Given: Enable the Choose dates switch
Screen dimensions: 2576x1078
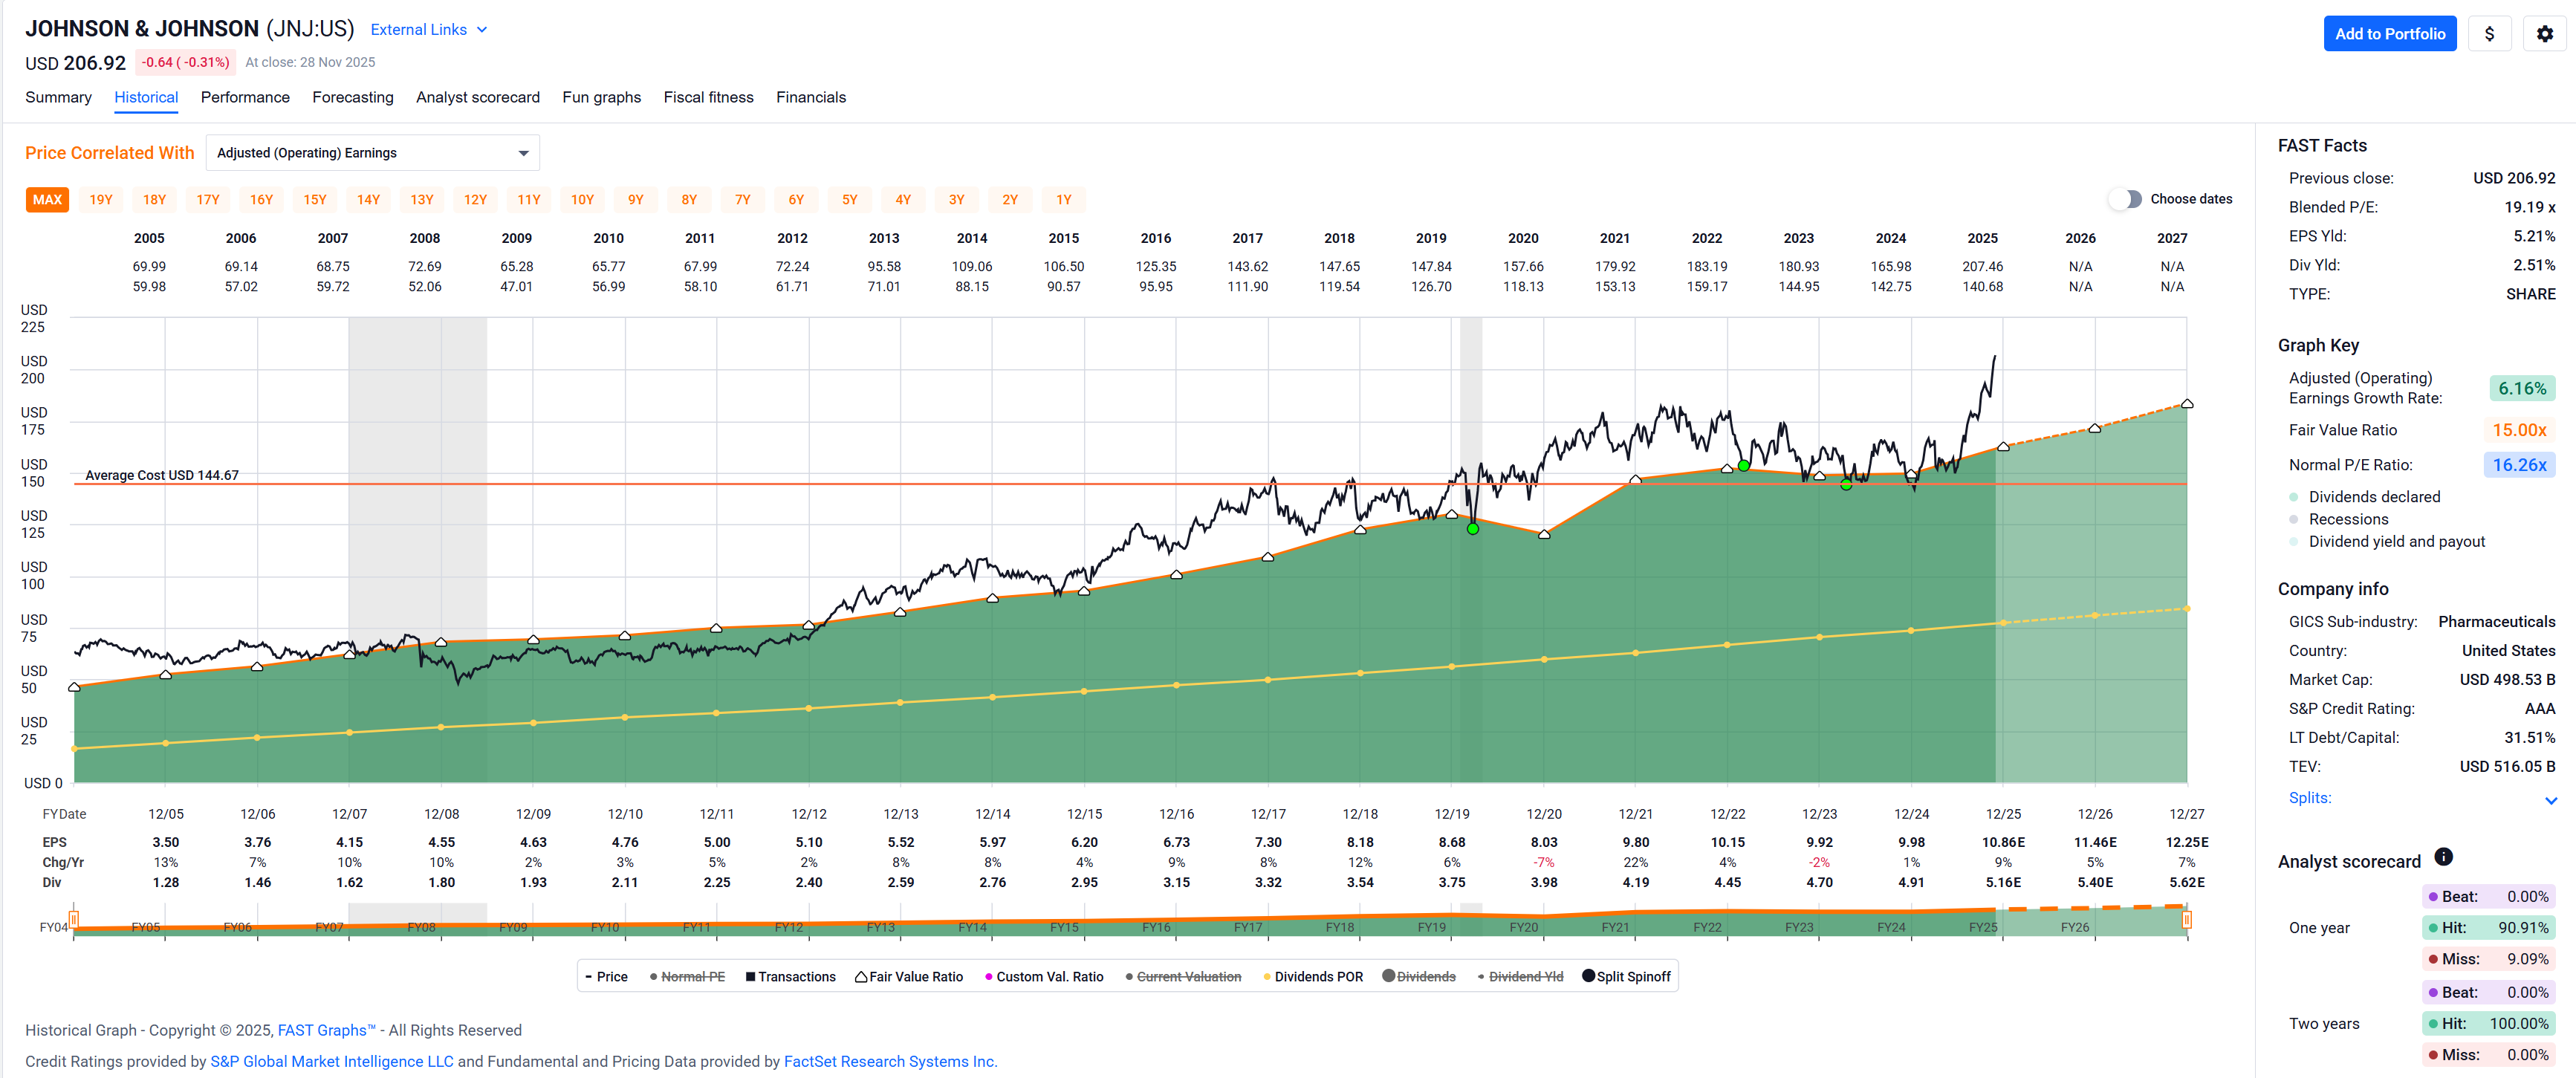Looking at the screenshot, I should tap(2125, 199).
